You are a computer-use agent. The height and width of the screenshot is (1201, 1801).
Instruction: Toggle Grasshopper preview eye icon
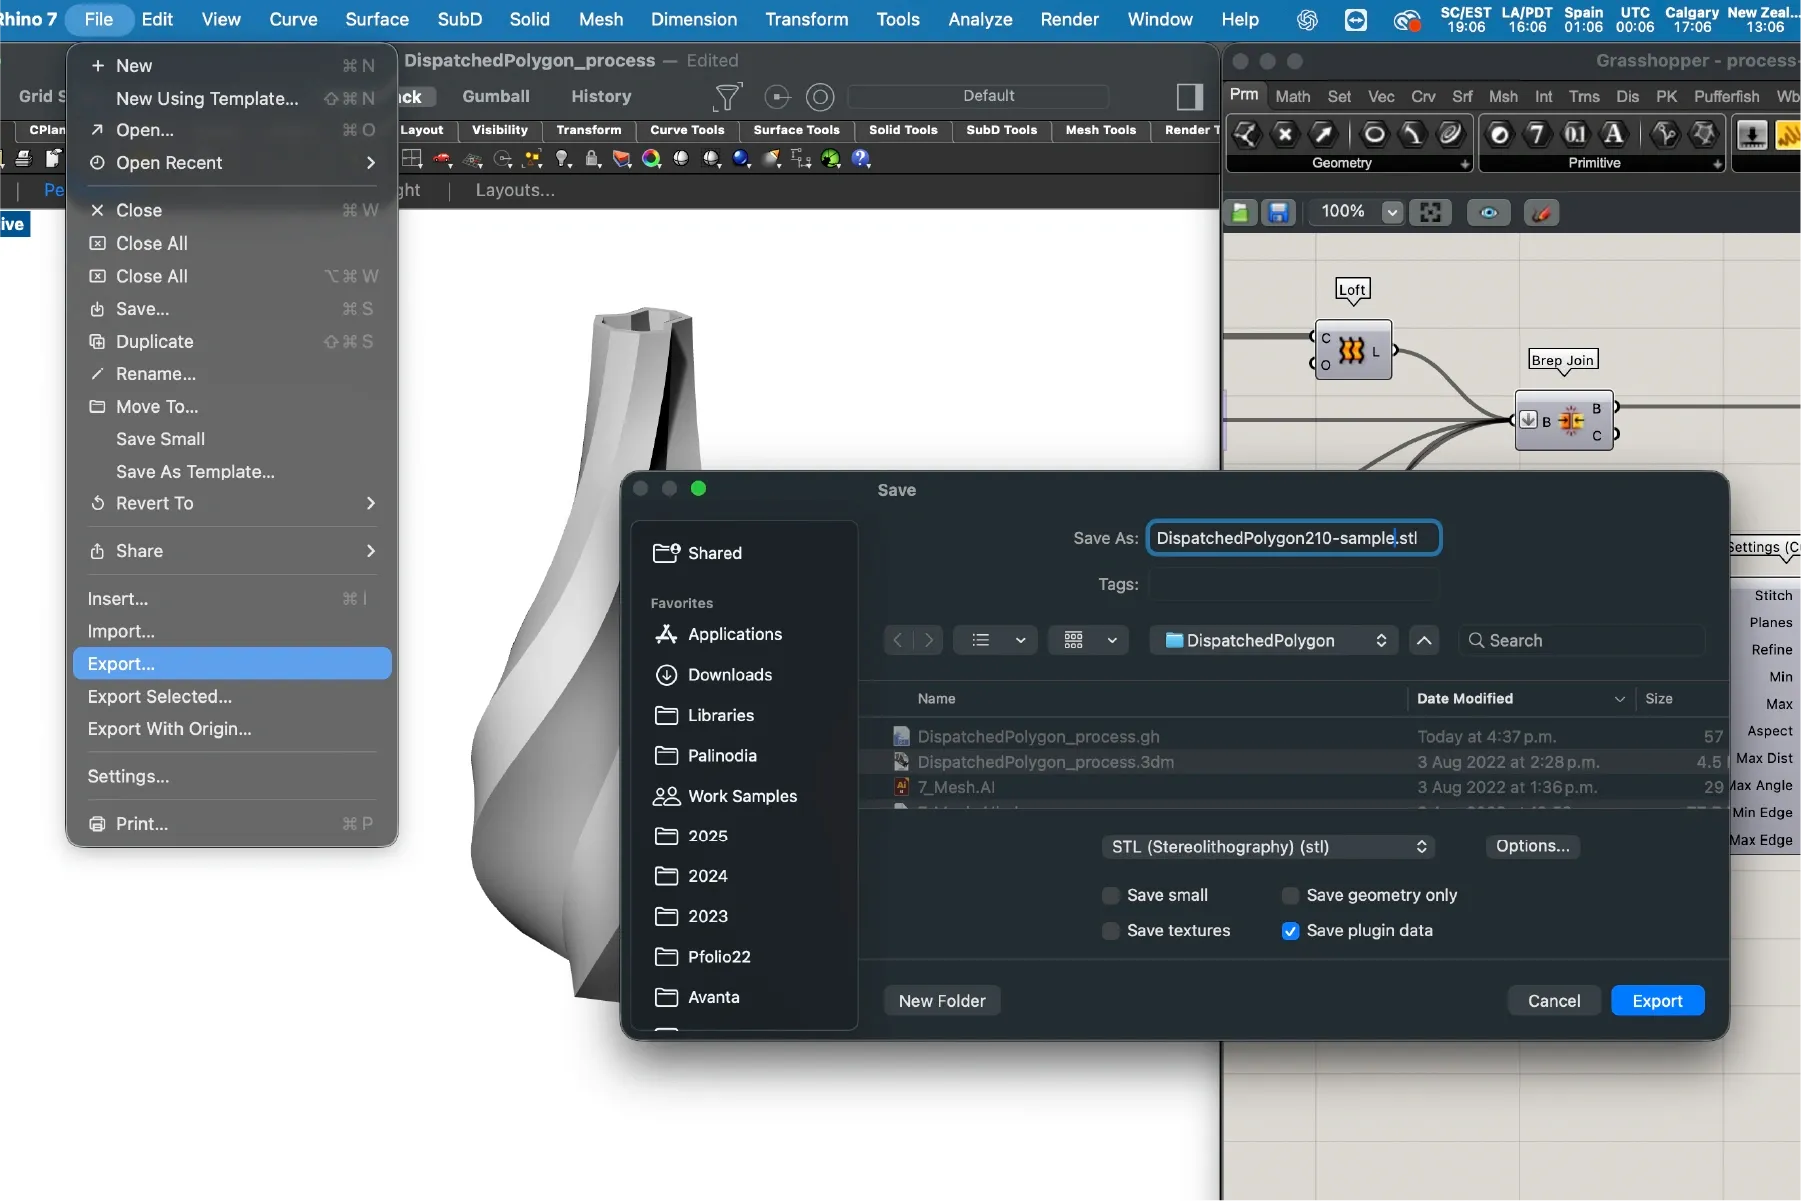[x=1489, y=212]
